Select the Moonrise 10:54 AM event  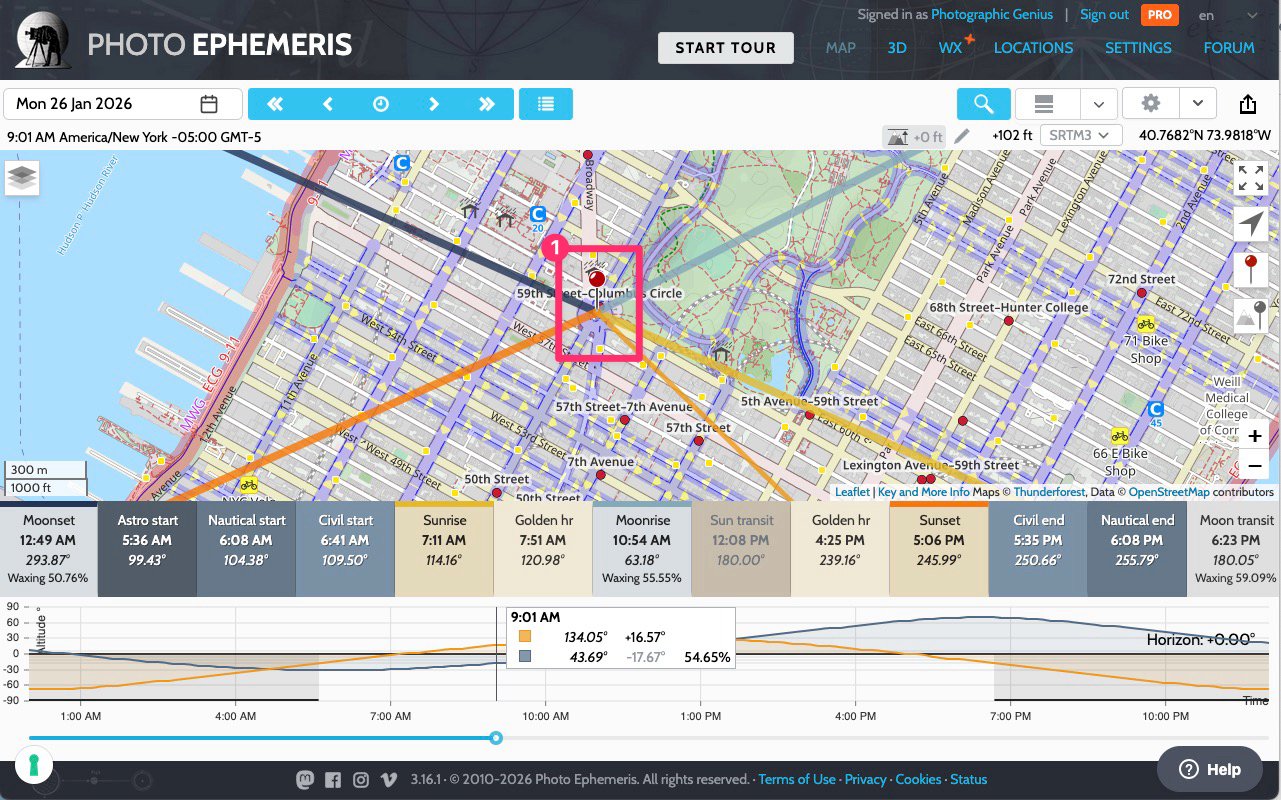coord(642,549)
